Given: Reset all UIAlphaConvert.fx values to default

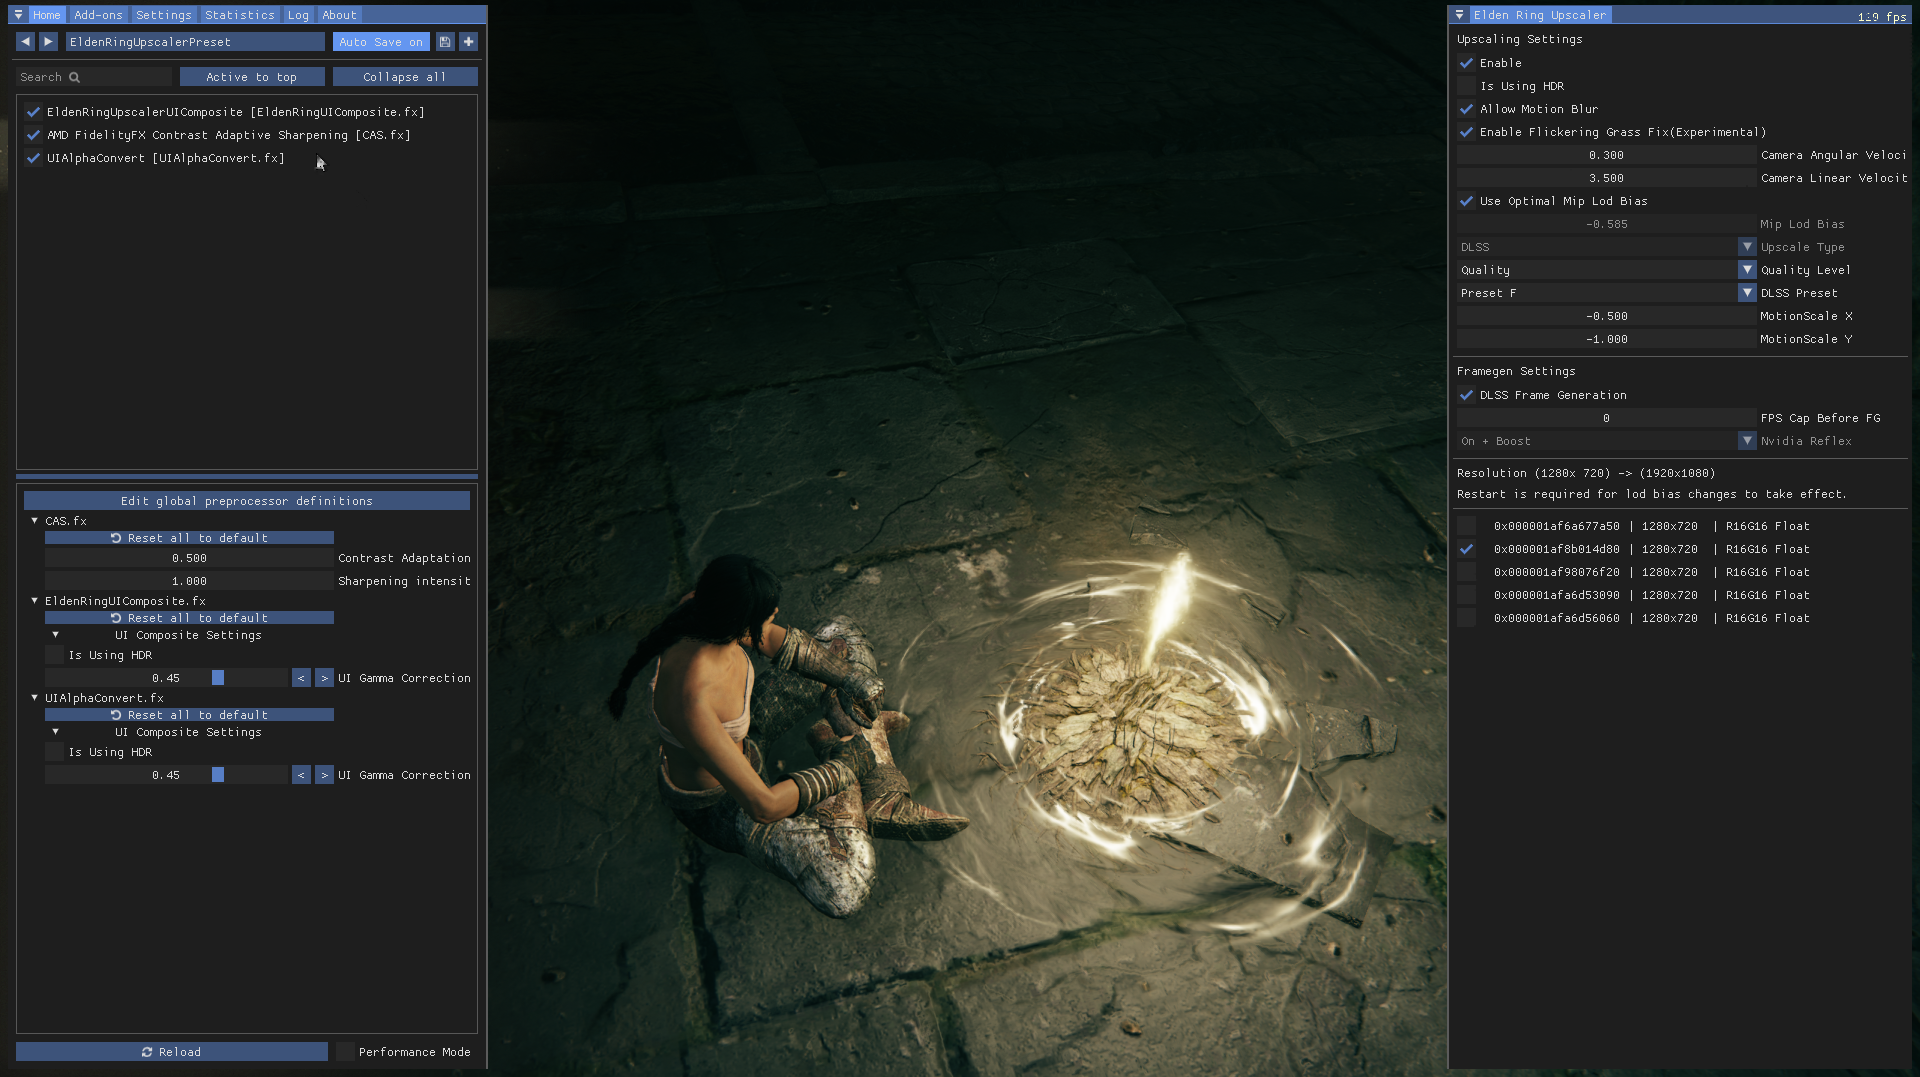Looking at the screenshot, I should pos(189,715).
